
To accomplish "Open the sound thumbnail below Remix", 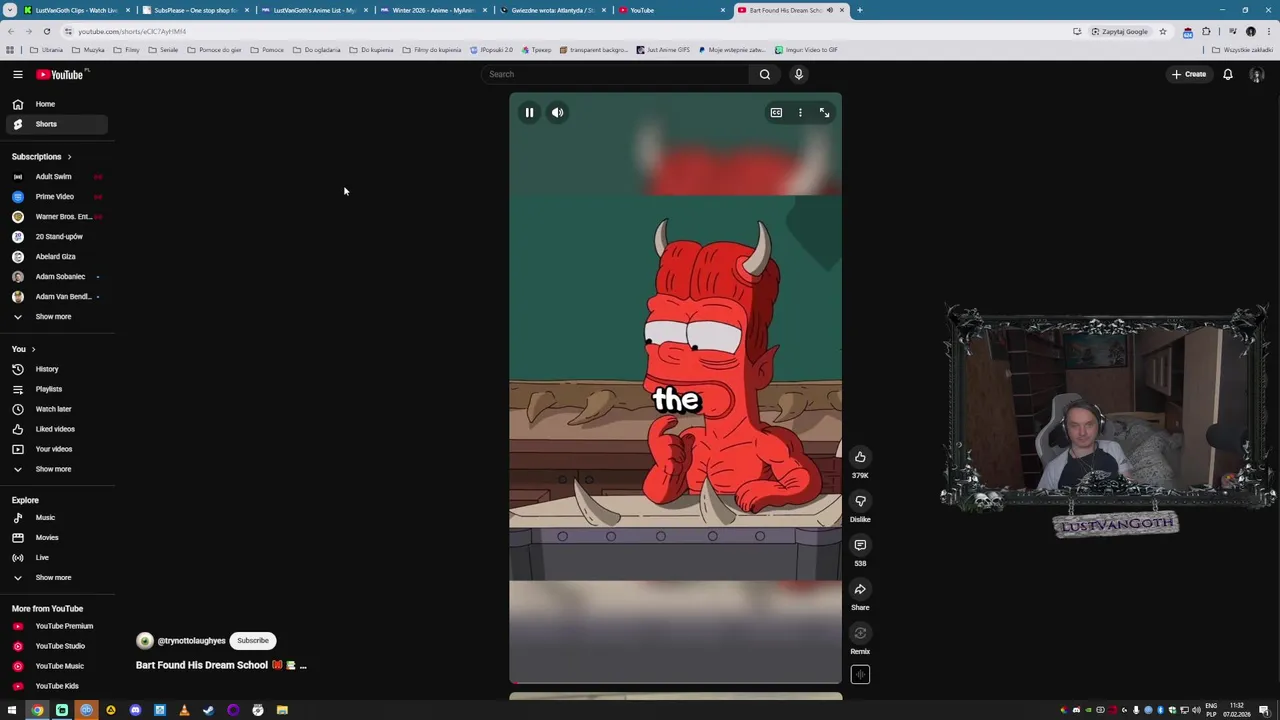I will (860, 675).
